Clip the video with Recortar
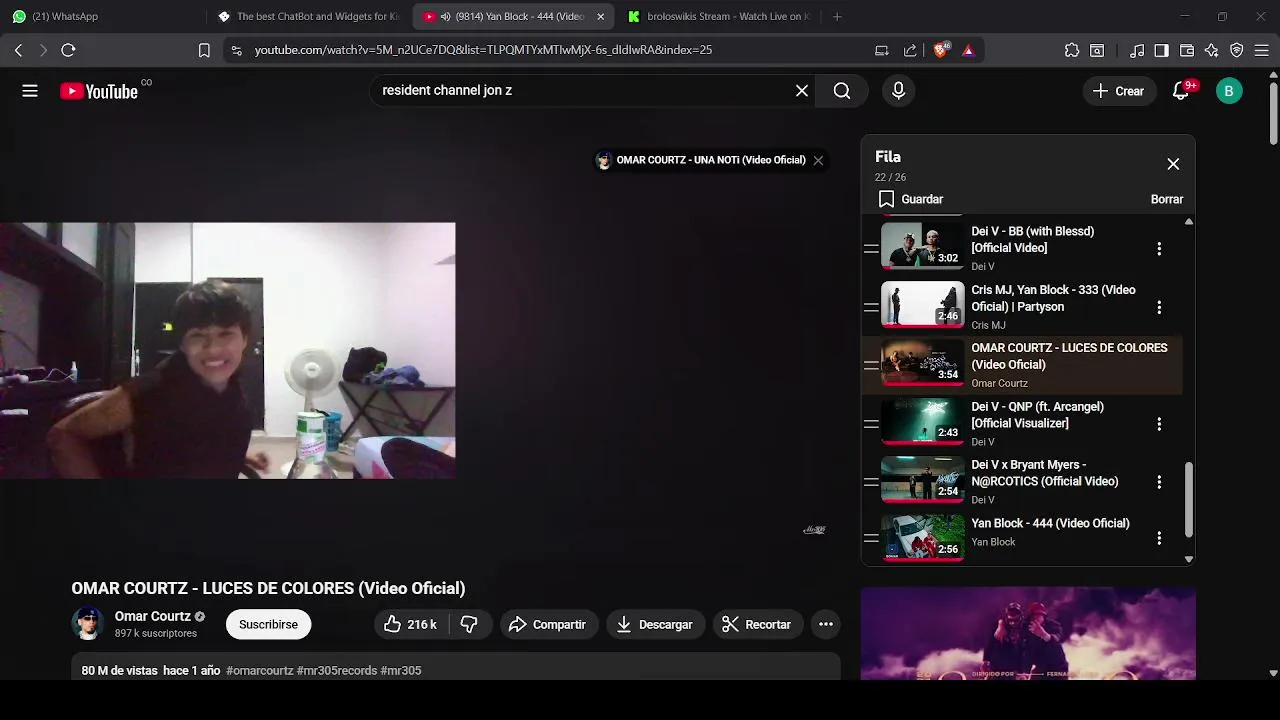 pyautogui.click(x=757, y=624)
